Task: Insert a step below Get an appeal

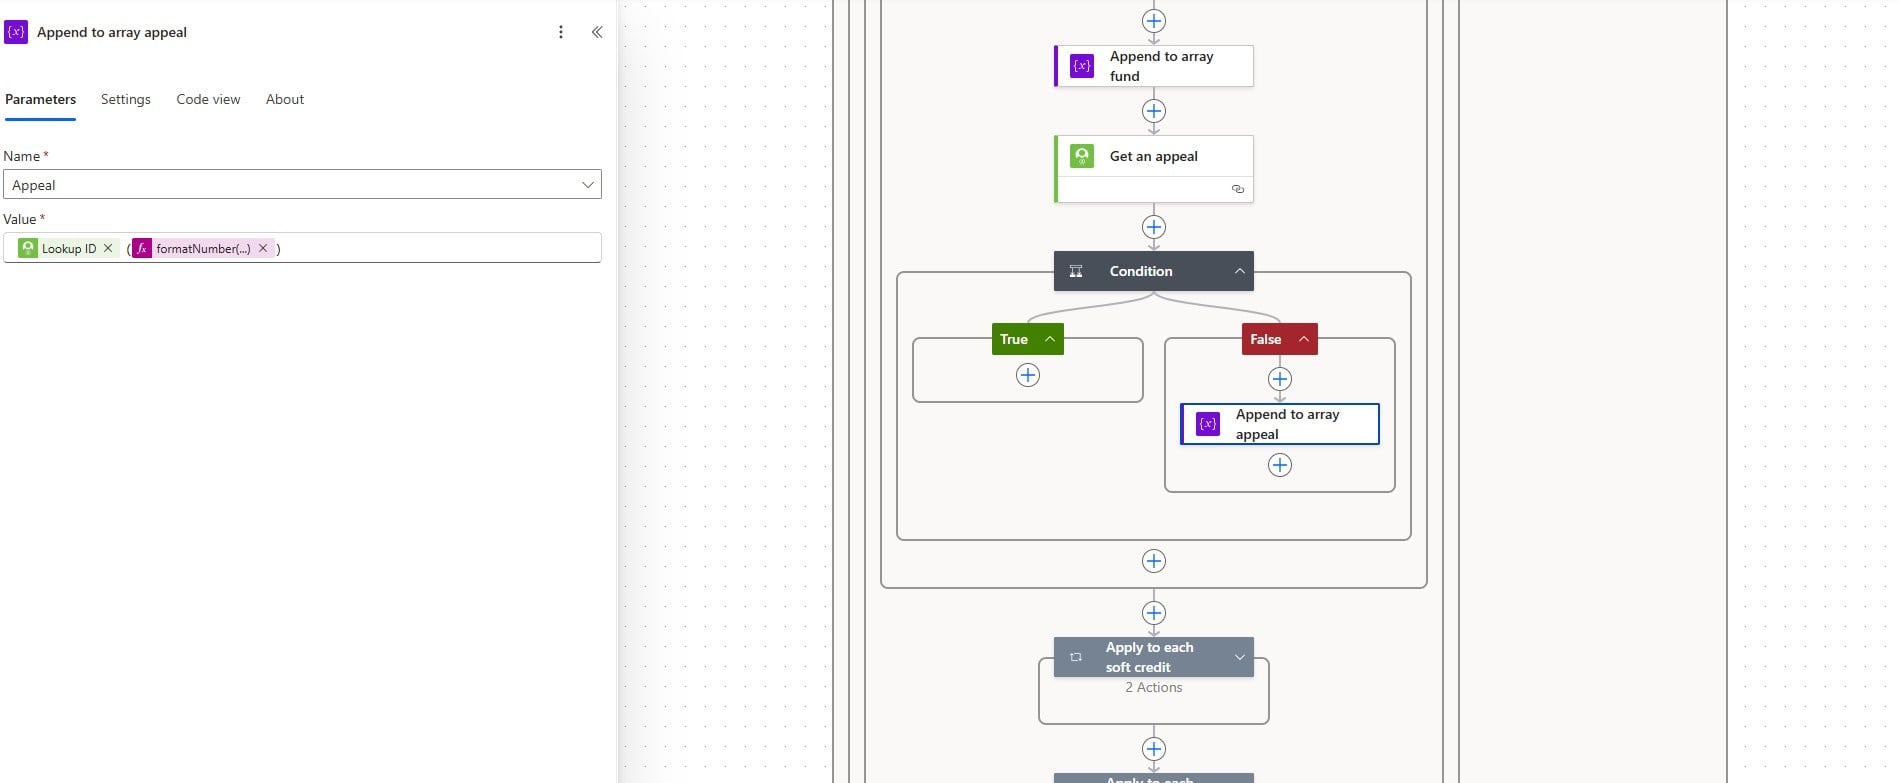Action: (1154, 227)
